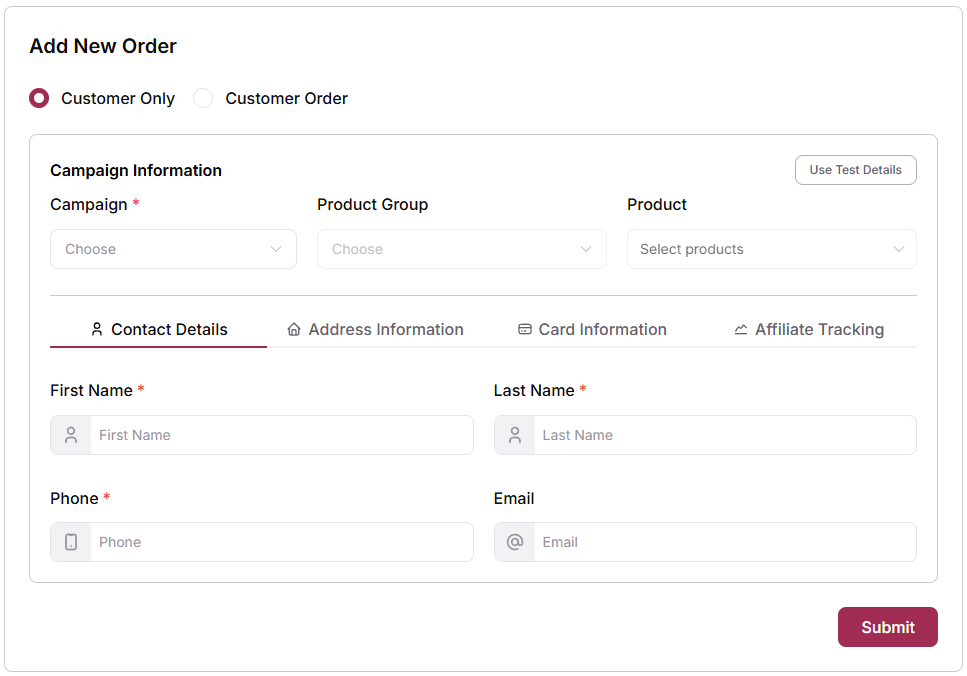Image resolution: width=967 pixels, height=676 pixels.
Task: Click the Phone label above the field
Action: tap(75, 498)
